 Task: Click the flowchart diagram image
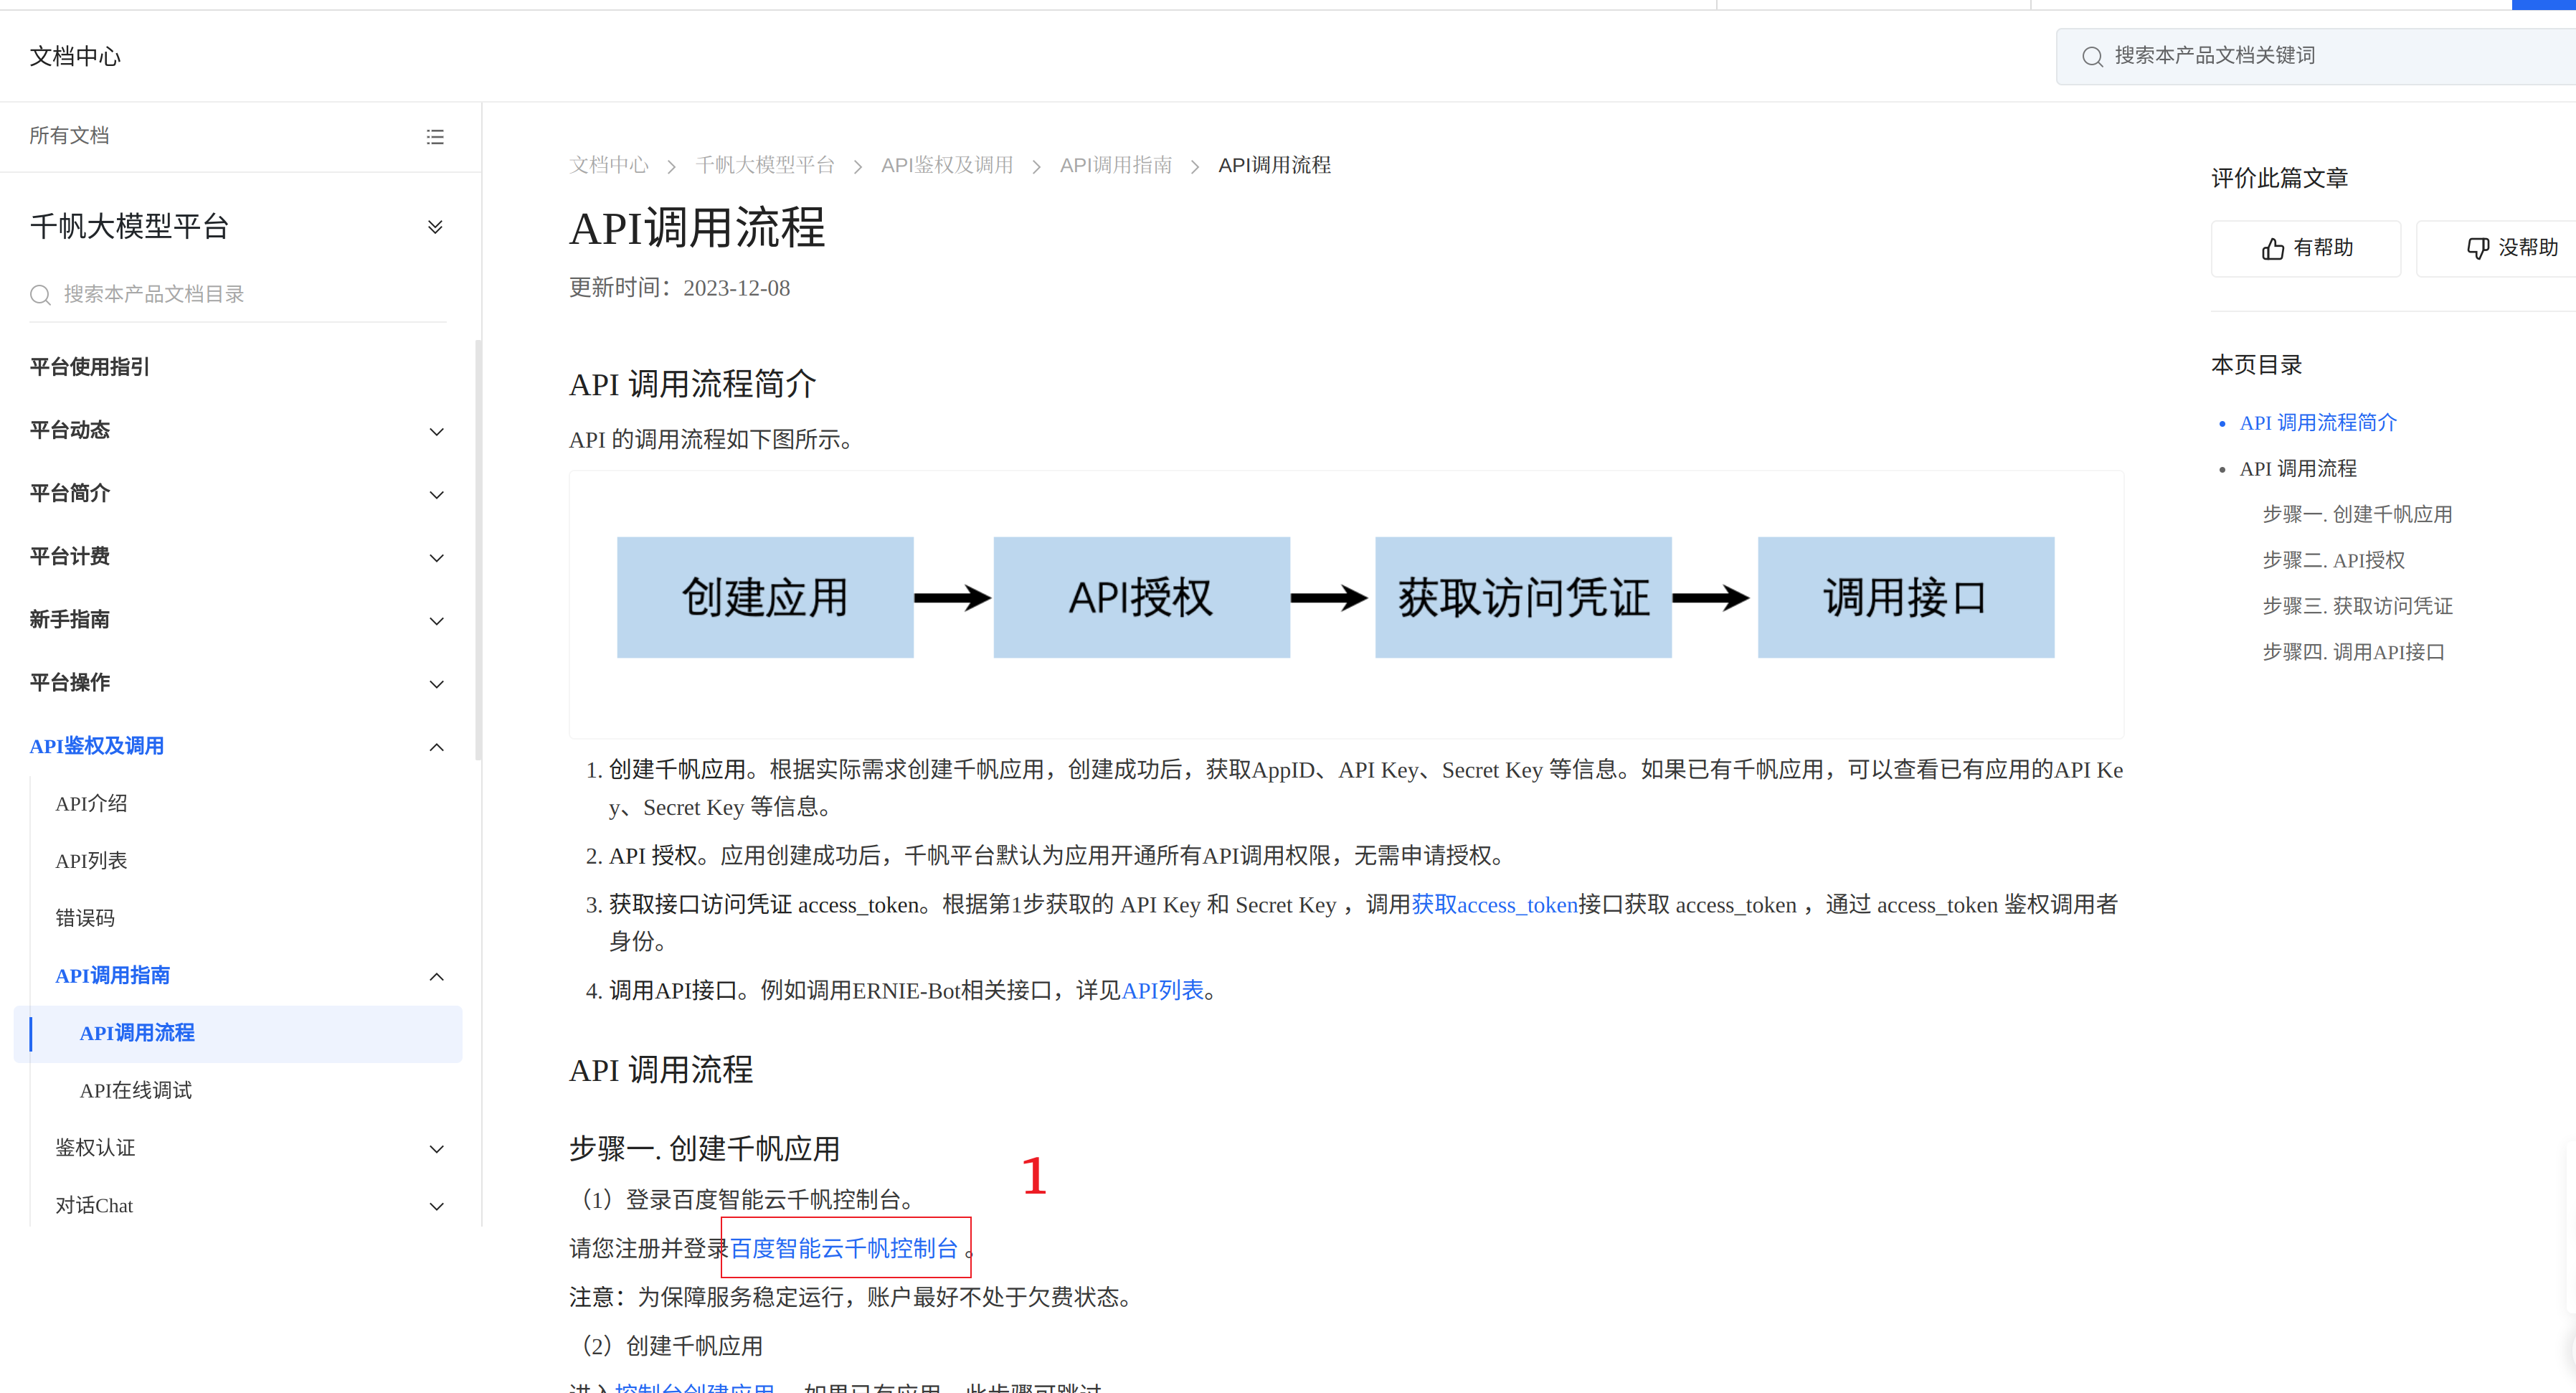coord(1345,600)
